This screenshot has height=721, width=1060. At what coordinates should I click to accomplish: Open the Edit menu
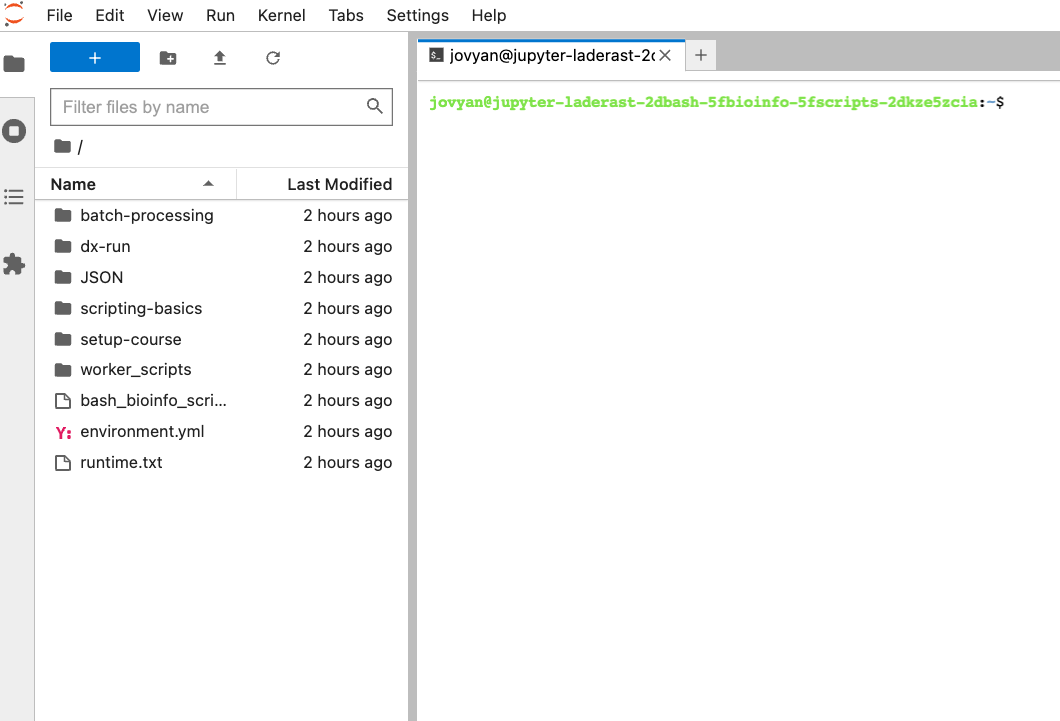tap(110, 16)
